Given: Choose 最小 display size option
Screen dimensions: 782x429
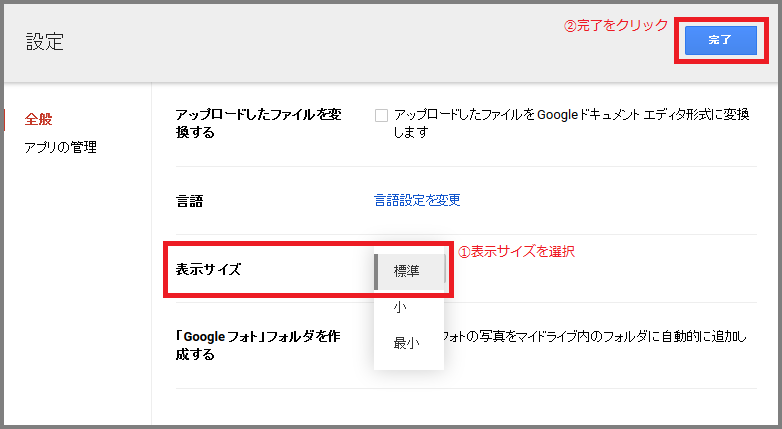Looking at the screenshot, I should click(409, 343).
